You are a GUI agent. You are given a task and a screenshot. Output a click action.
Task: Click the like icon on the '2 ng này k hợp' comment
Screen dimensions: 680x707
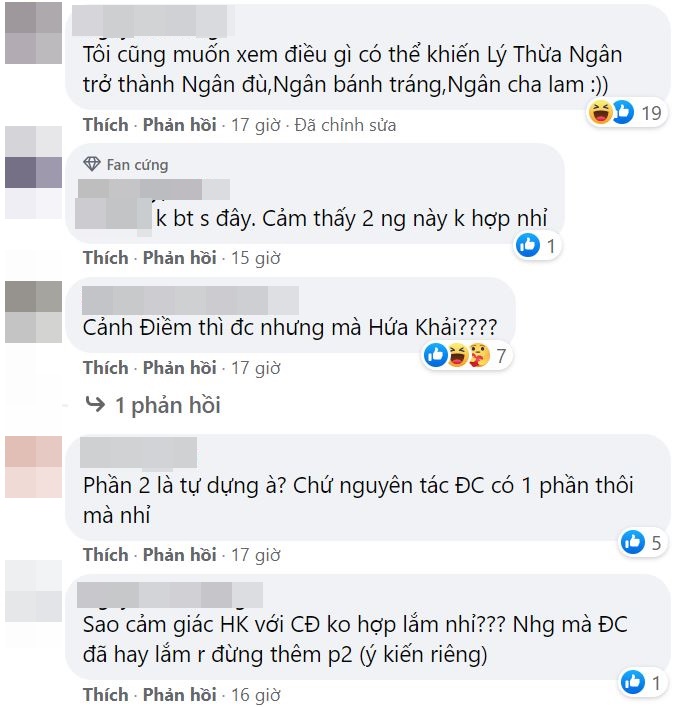tap(528, 246)
